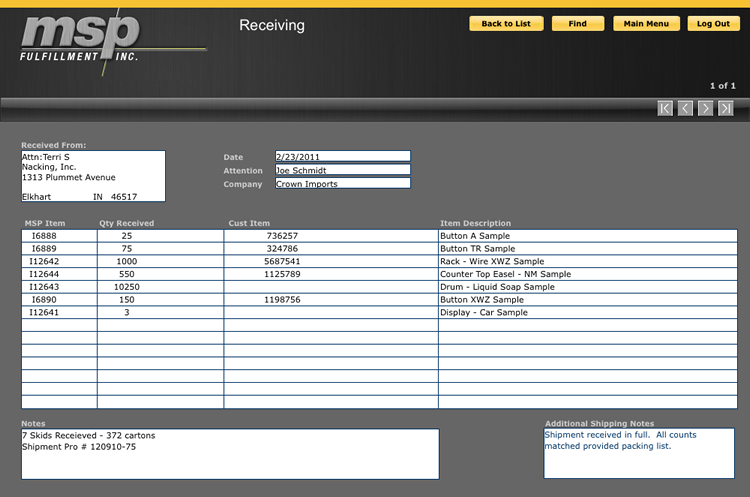Click the Back to List button

(x=506, y=23)
